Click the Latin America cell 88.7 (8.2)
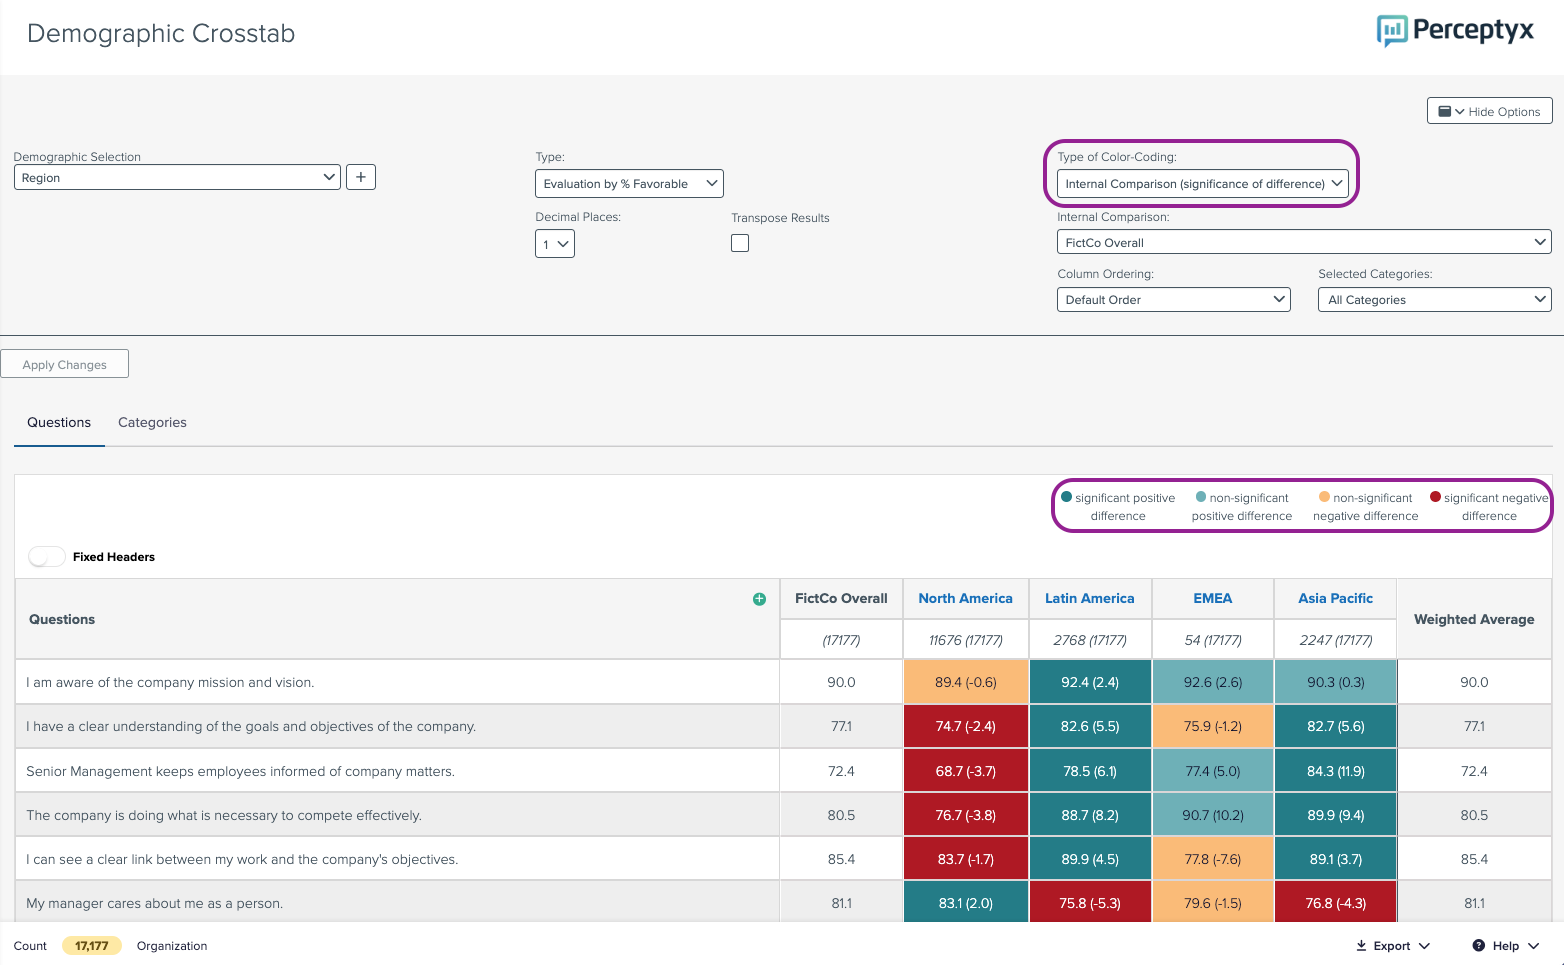The width and height of the screenshot is (1564, 965). pos(1090,815)
